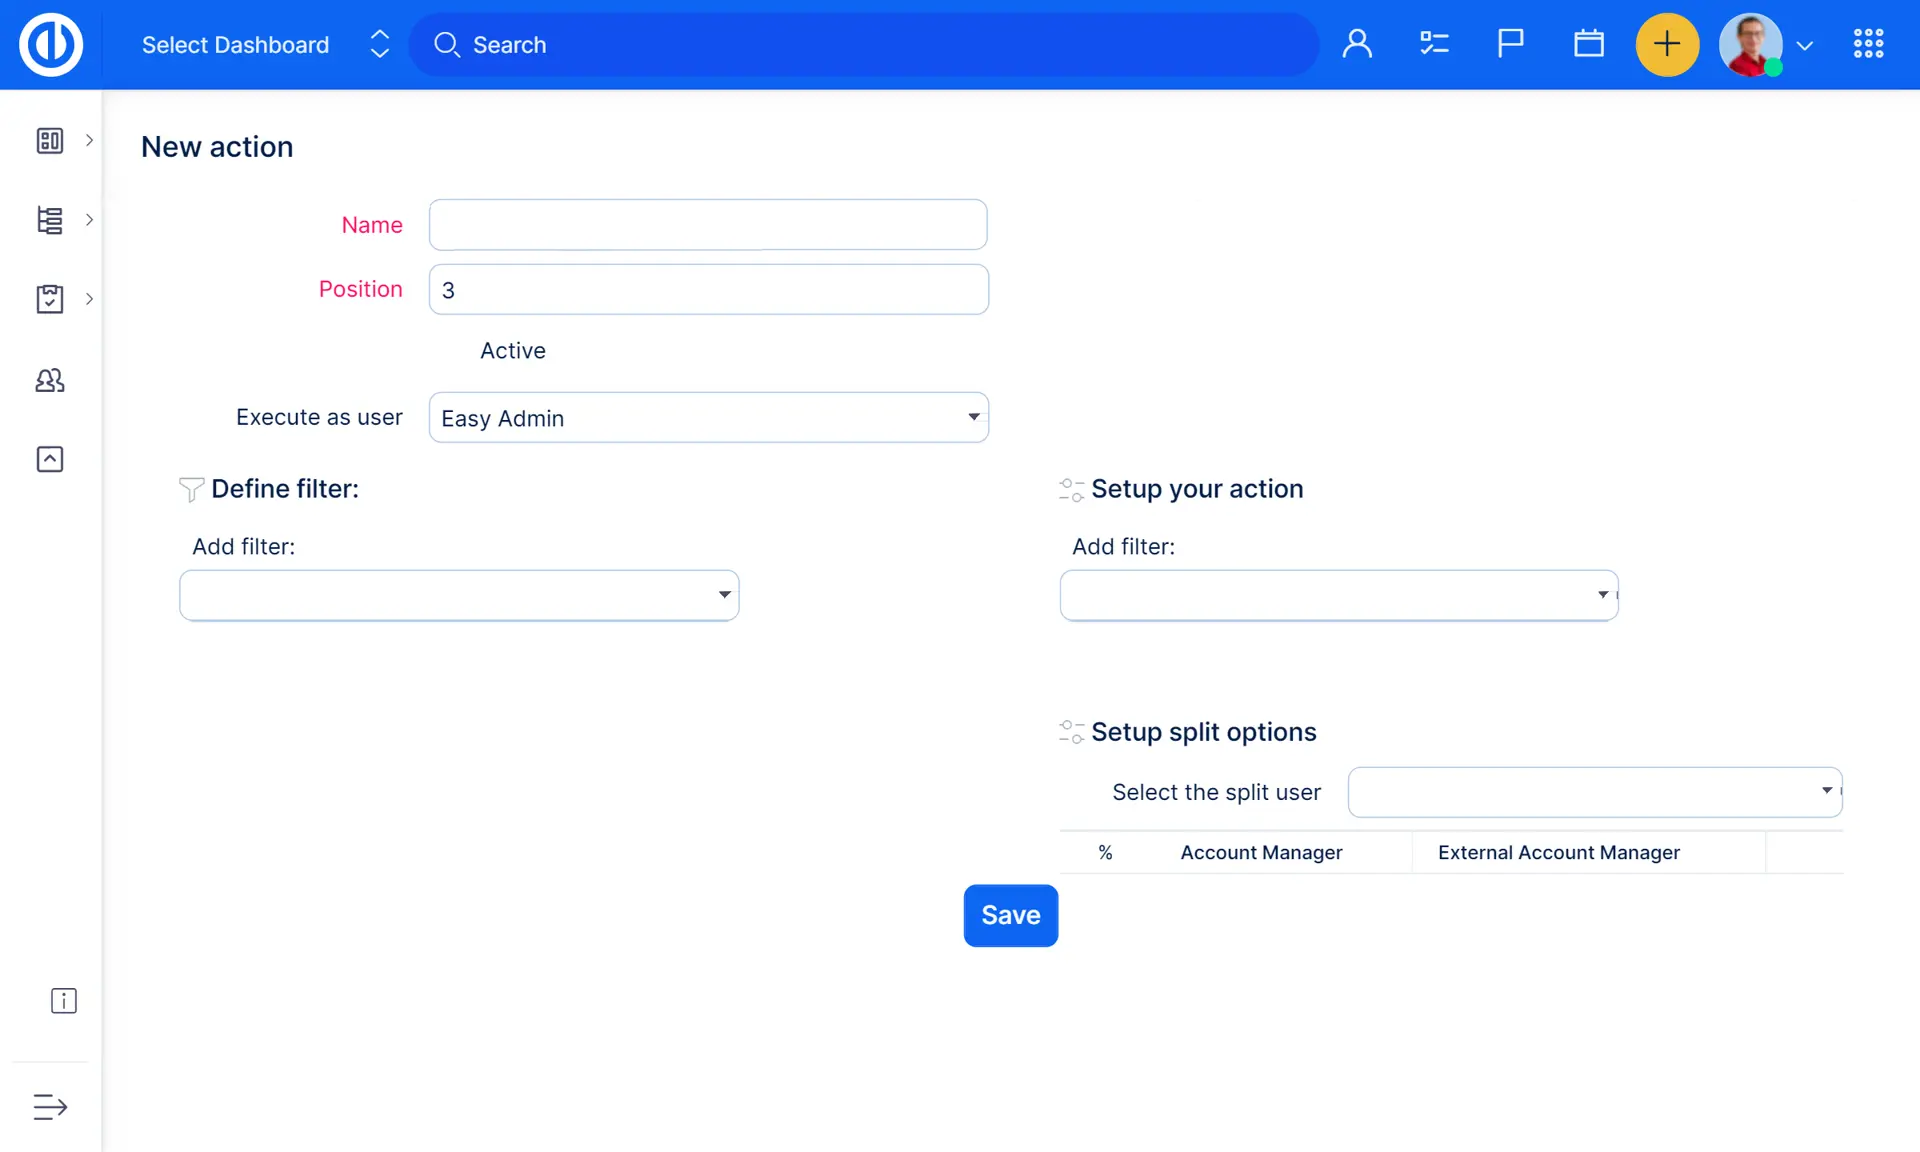
Task: Open the sidebar users group icon
Action: 50,380
